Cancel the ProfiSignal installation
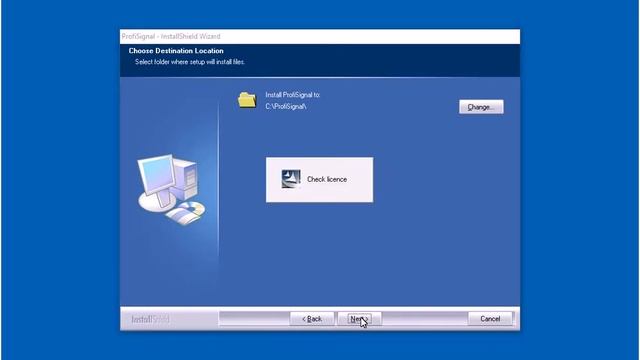 pyautogui.click(x=490, y=319)
